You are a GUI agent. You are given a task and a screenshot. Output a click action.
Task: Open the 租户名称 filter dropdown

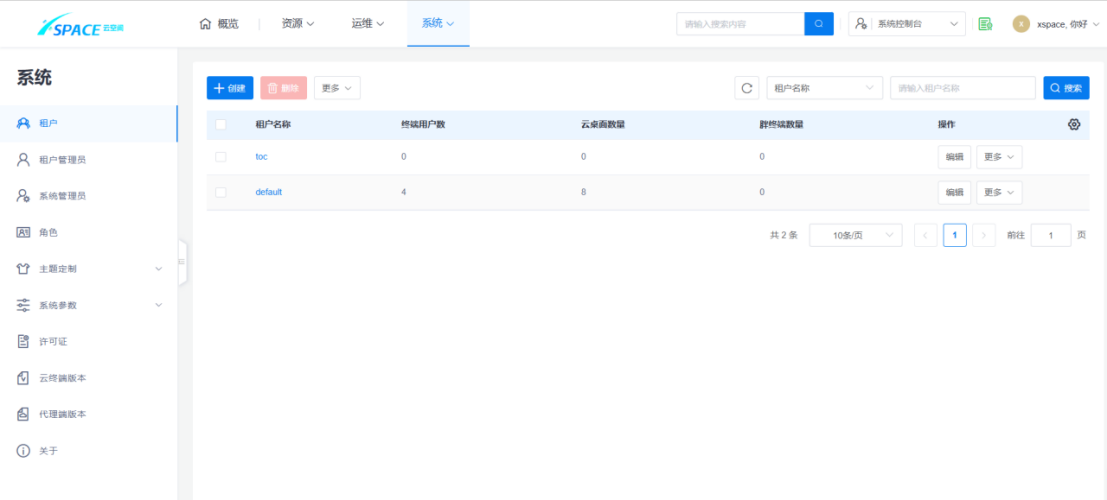[824, 88]
